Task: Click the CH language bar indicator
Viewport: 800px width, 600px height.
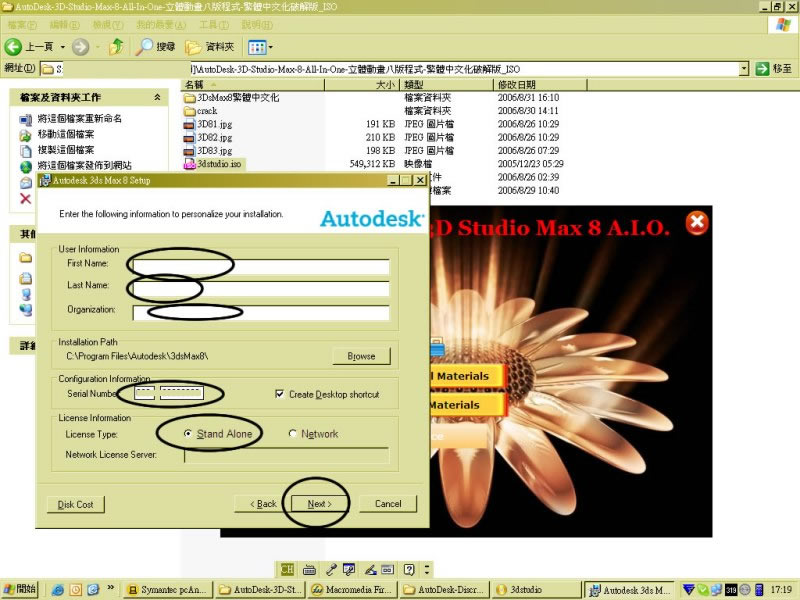Action: pos(287,568)
